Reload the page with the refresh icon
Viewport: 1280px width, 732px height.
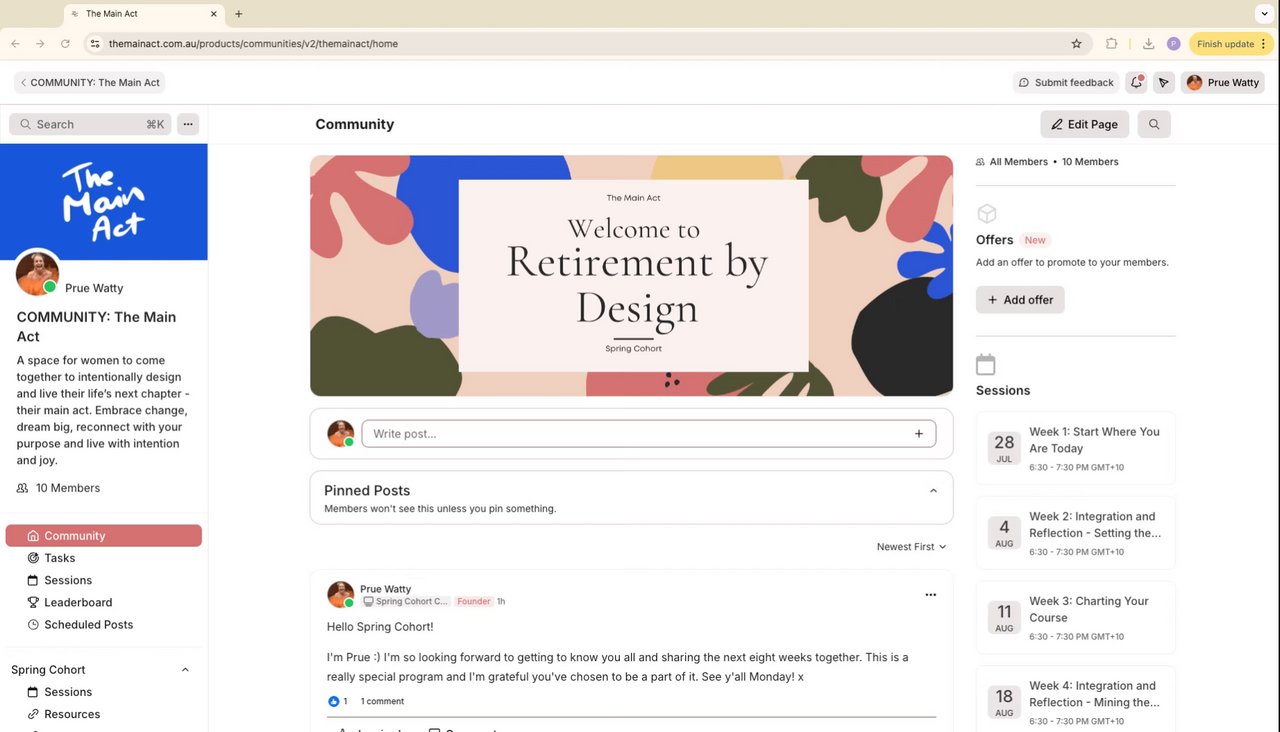pos(66,44)
